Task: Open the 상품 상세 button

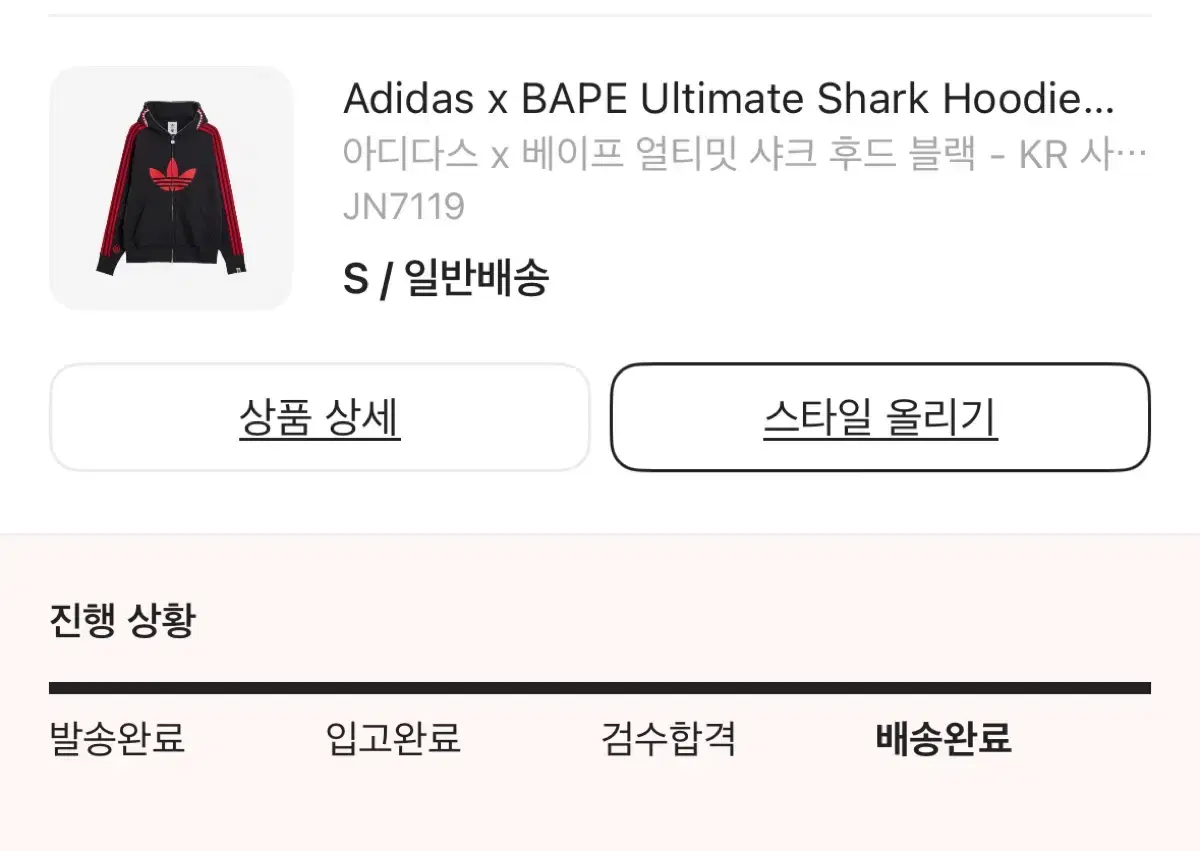Action: click(319, 417)
